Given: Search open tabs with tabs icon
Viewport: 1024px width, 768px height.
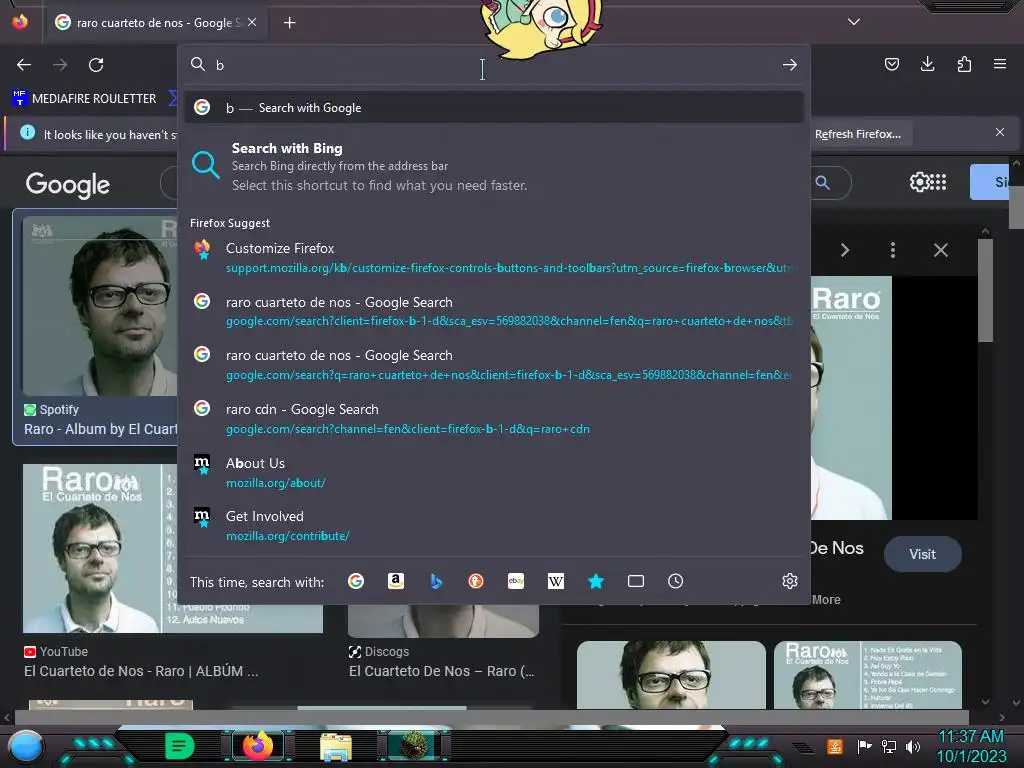Looking at the screenshot, I should [x=635, y=581].
